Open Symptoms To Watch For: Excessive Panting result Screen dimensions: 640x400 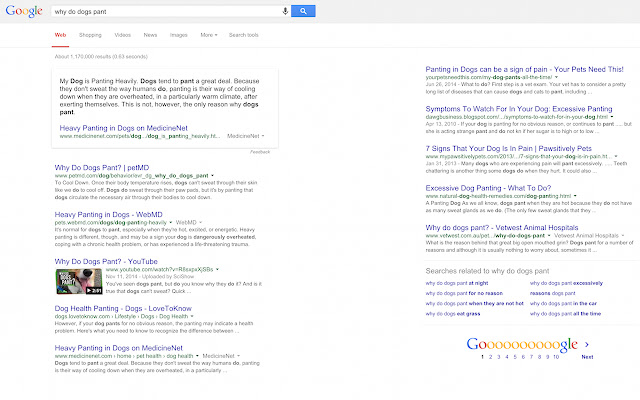(x=519, y=109)
